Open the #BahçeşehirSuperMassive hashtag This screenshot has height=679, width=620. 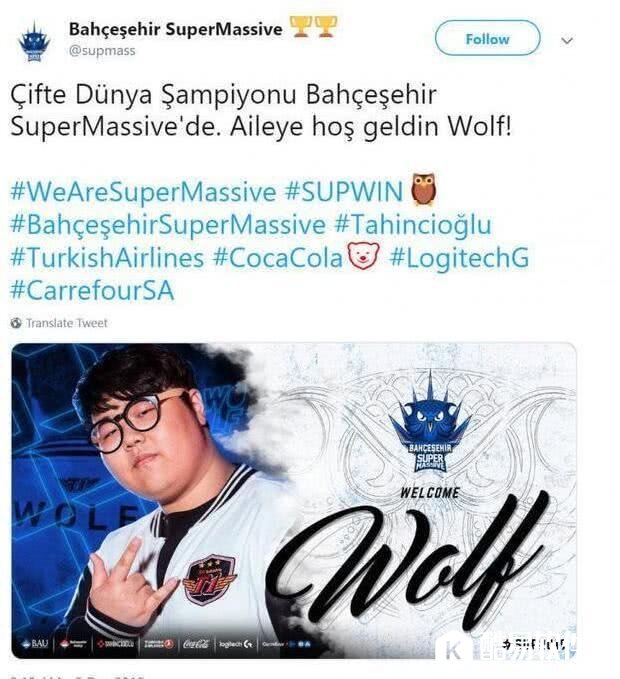[168, 224]
